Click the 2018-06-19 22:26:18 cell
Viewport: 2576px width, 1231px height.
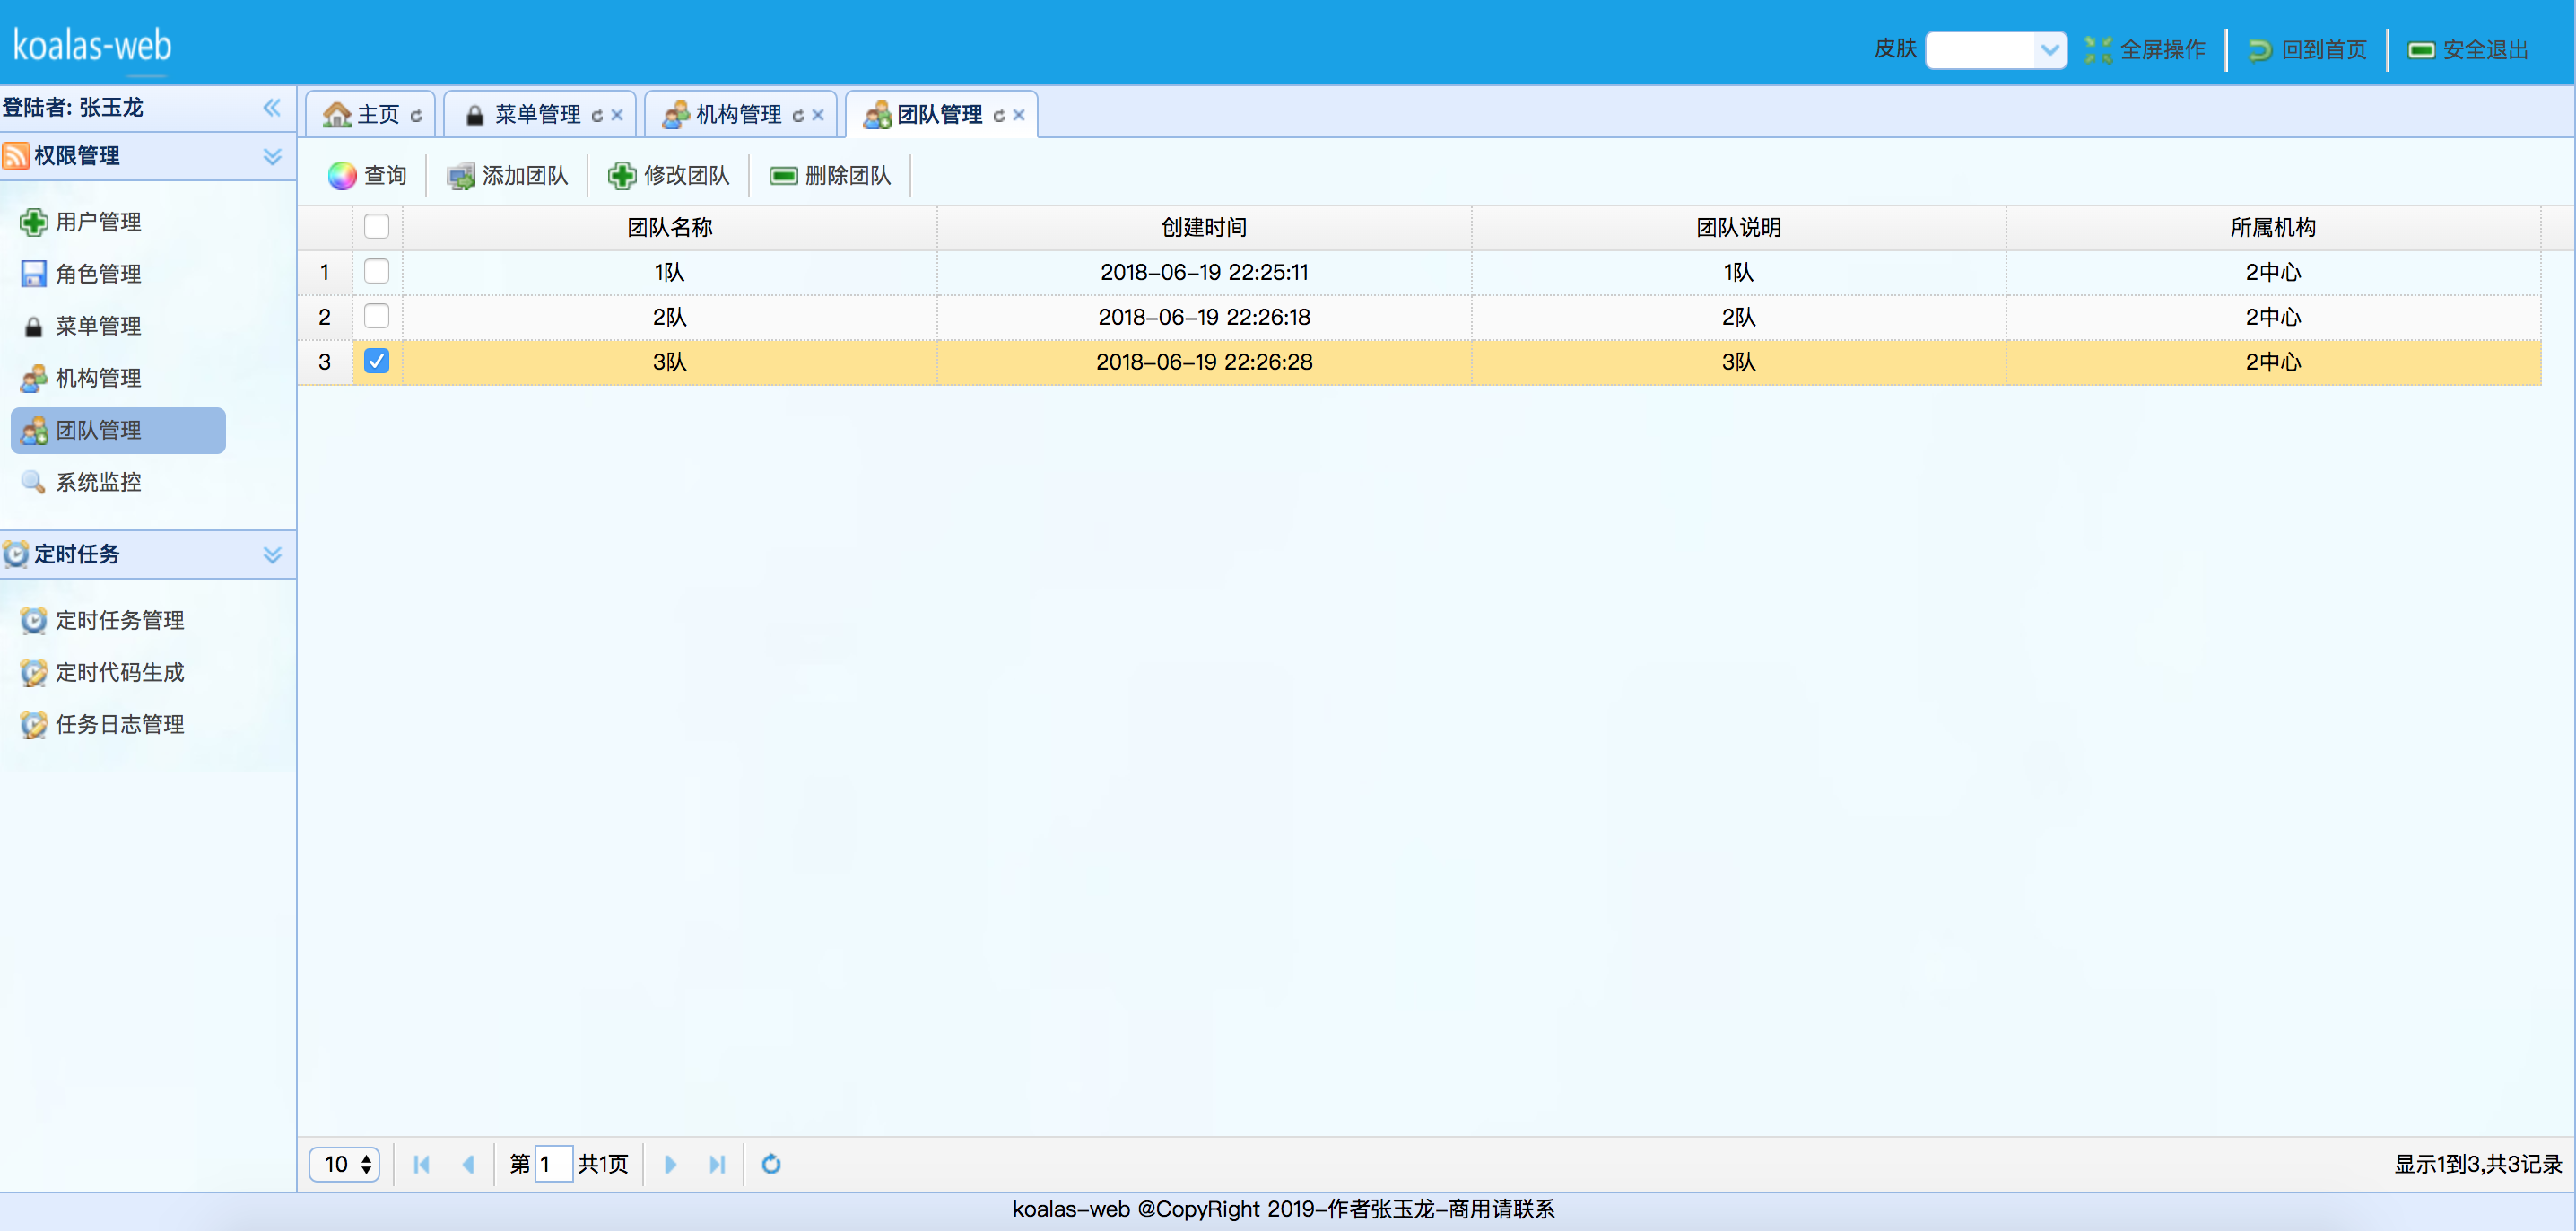pyautogui.click(x=1204, y=317)
